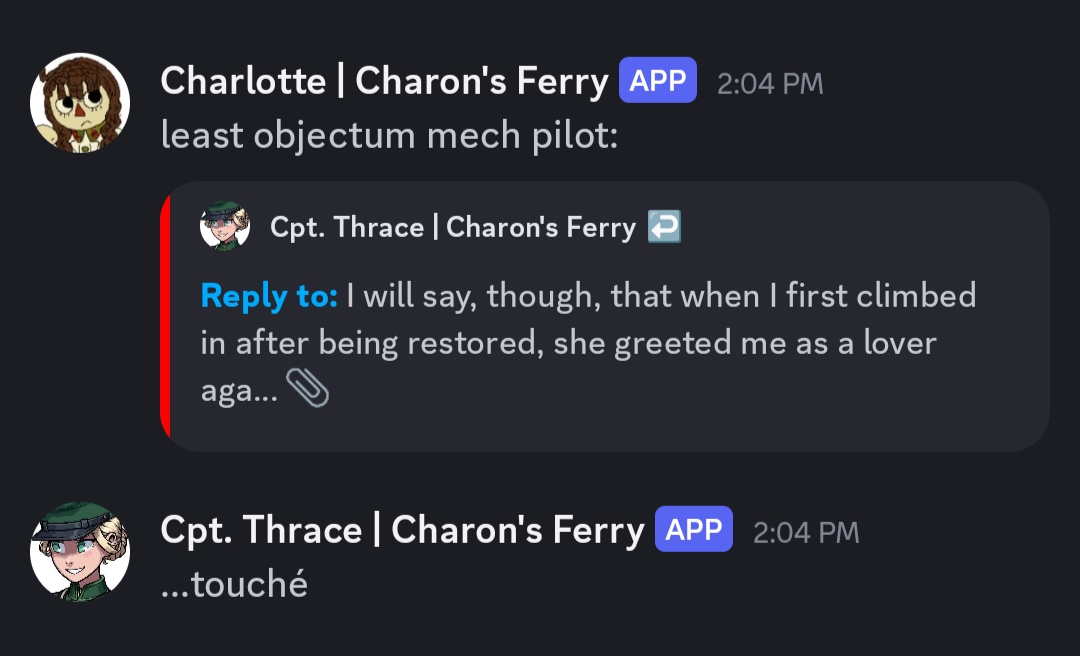Select the "…touché" message text

234,584
